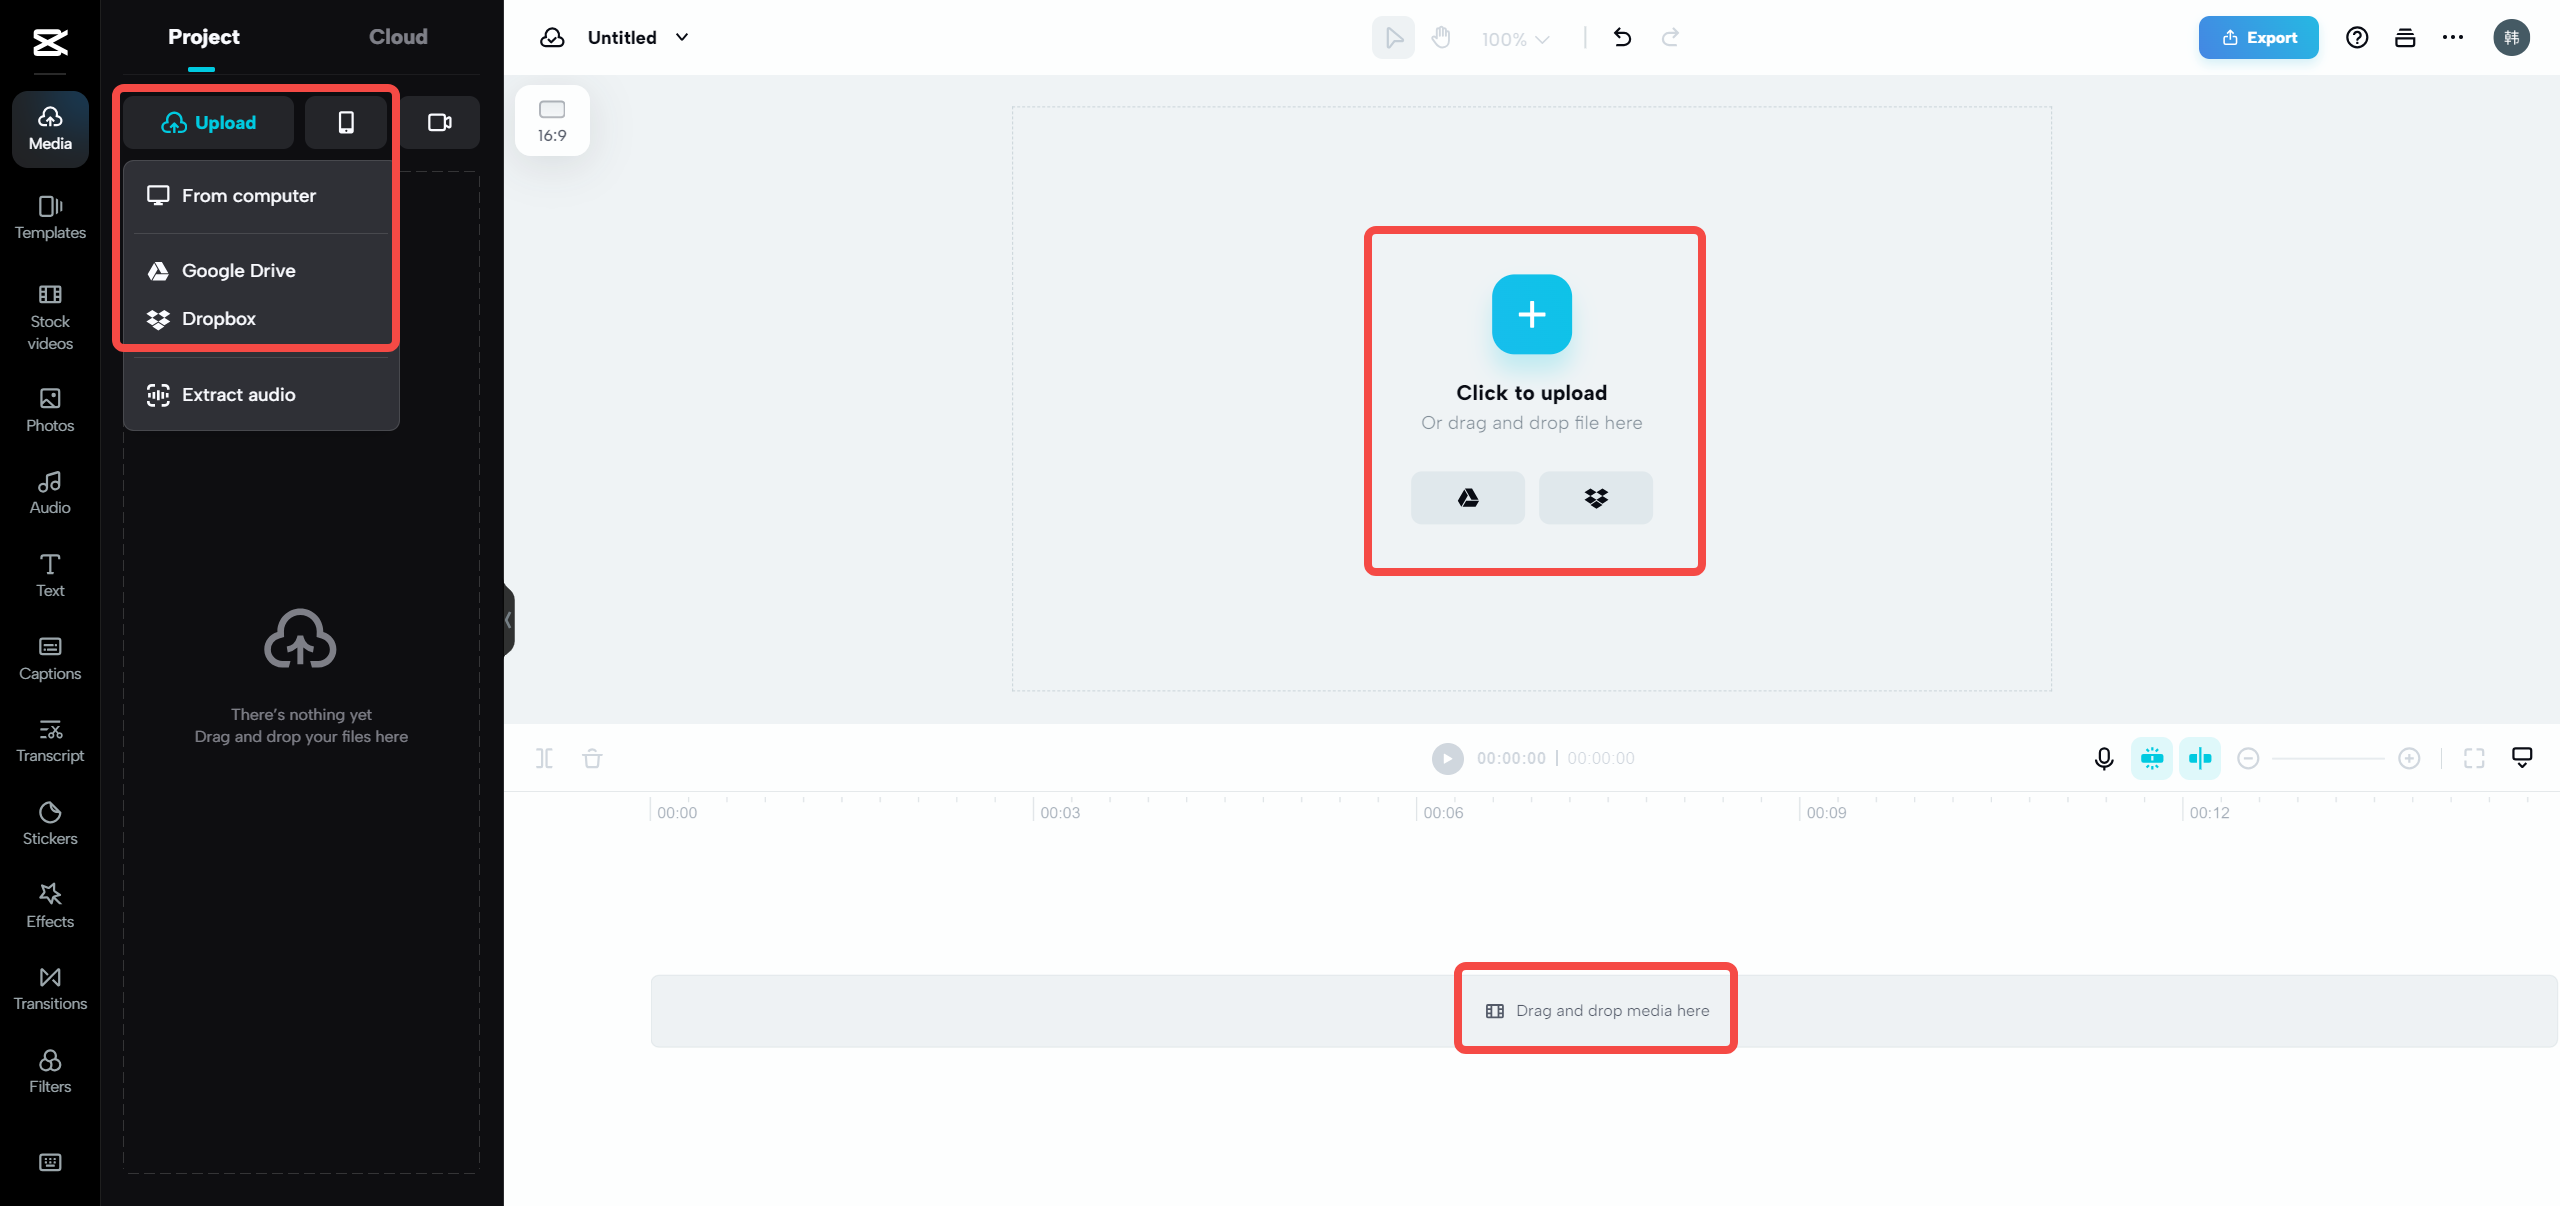Click the Dropbox icon button in canvas
The image size is (2560, 1206).
[1595, 497]
